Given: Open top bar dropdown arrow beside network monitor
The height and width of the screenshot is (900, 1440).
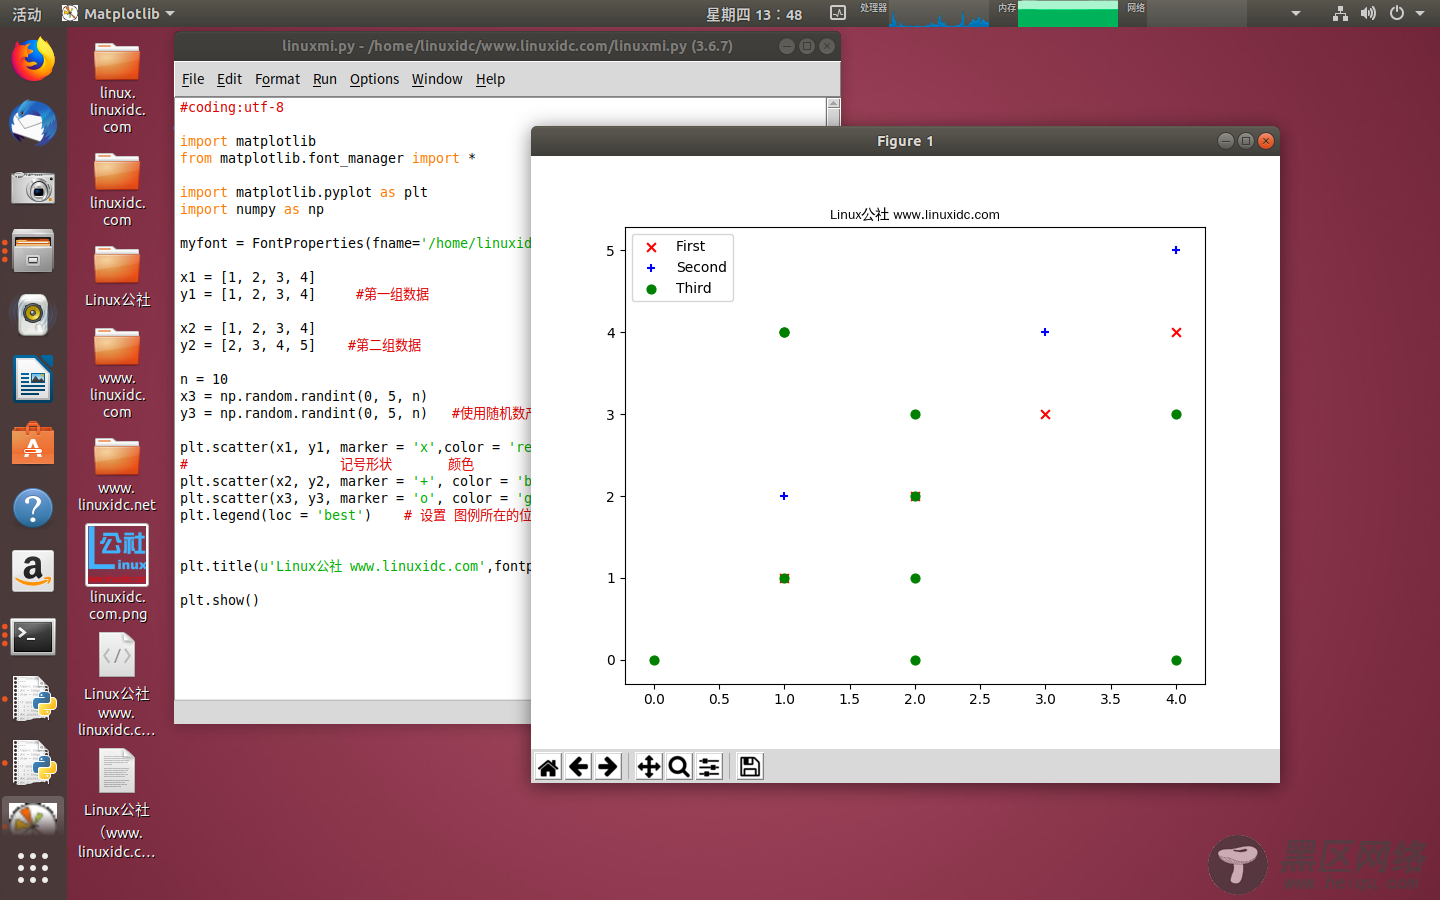Looking at the screenshot, I should [x=1296, y=14].
